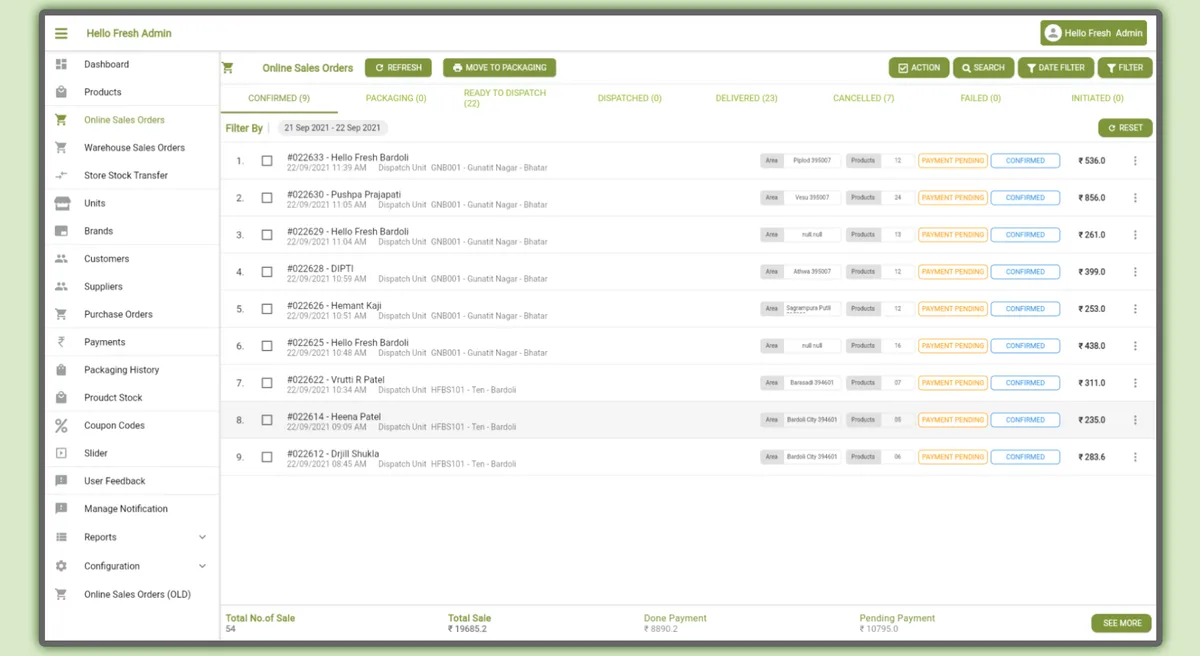Click Payment Pending badge on order #022633

tap(953, 161)
